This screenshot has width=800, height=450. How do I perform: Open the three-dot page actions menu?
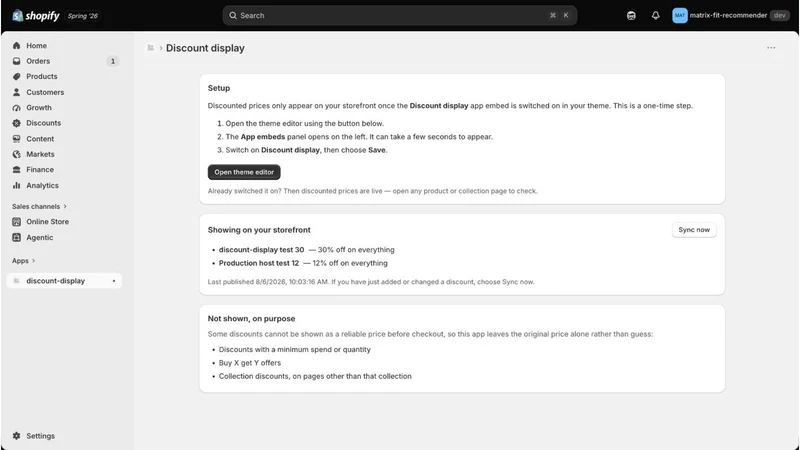point(771,47)
